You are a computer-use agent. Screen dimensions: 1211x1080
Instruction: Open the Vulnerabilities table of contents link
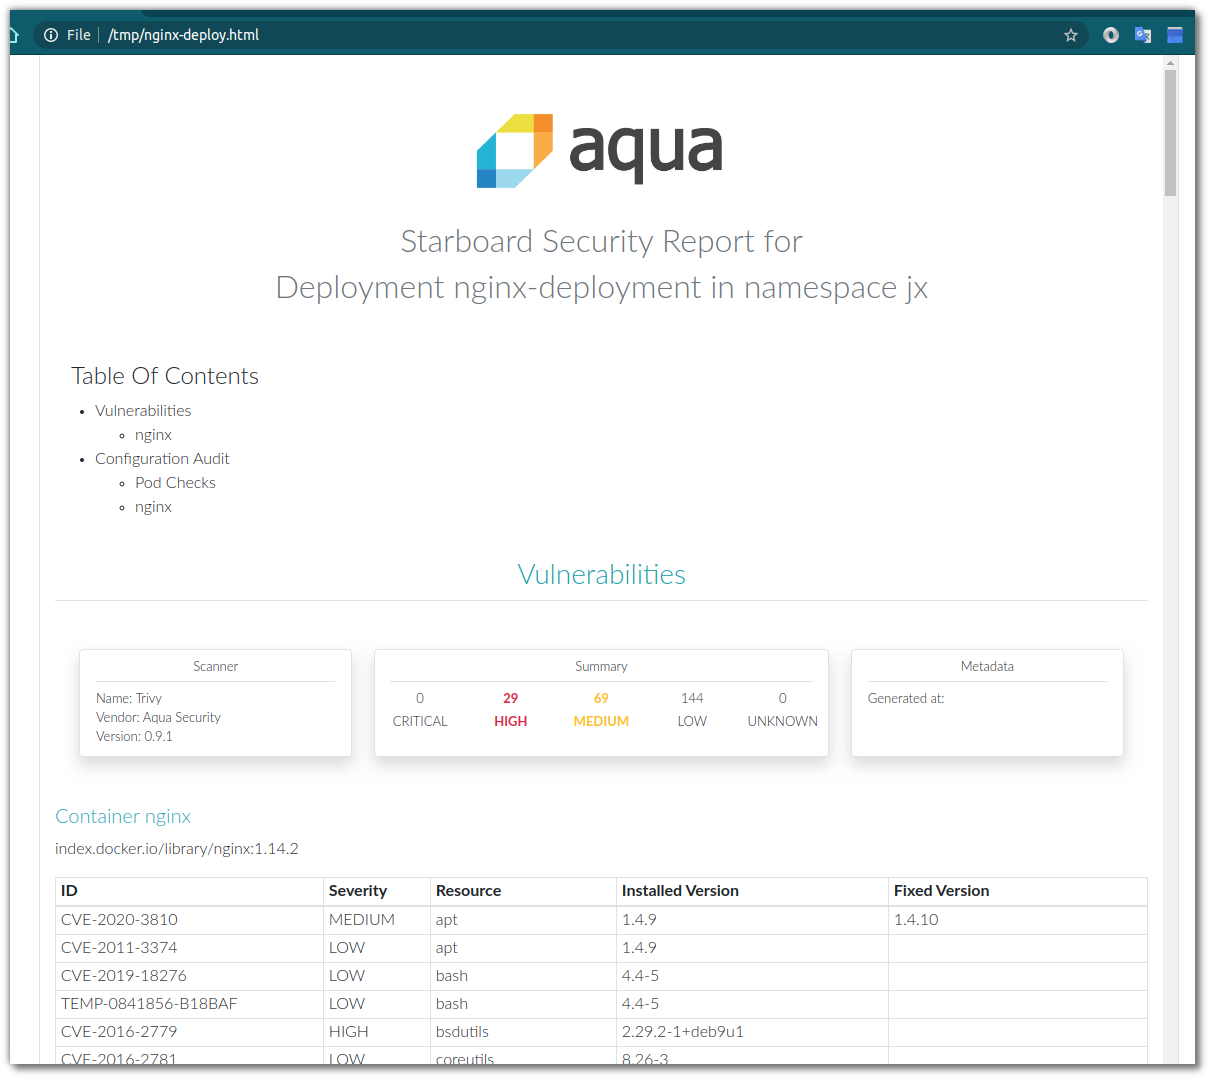143,411
